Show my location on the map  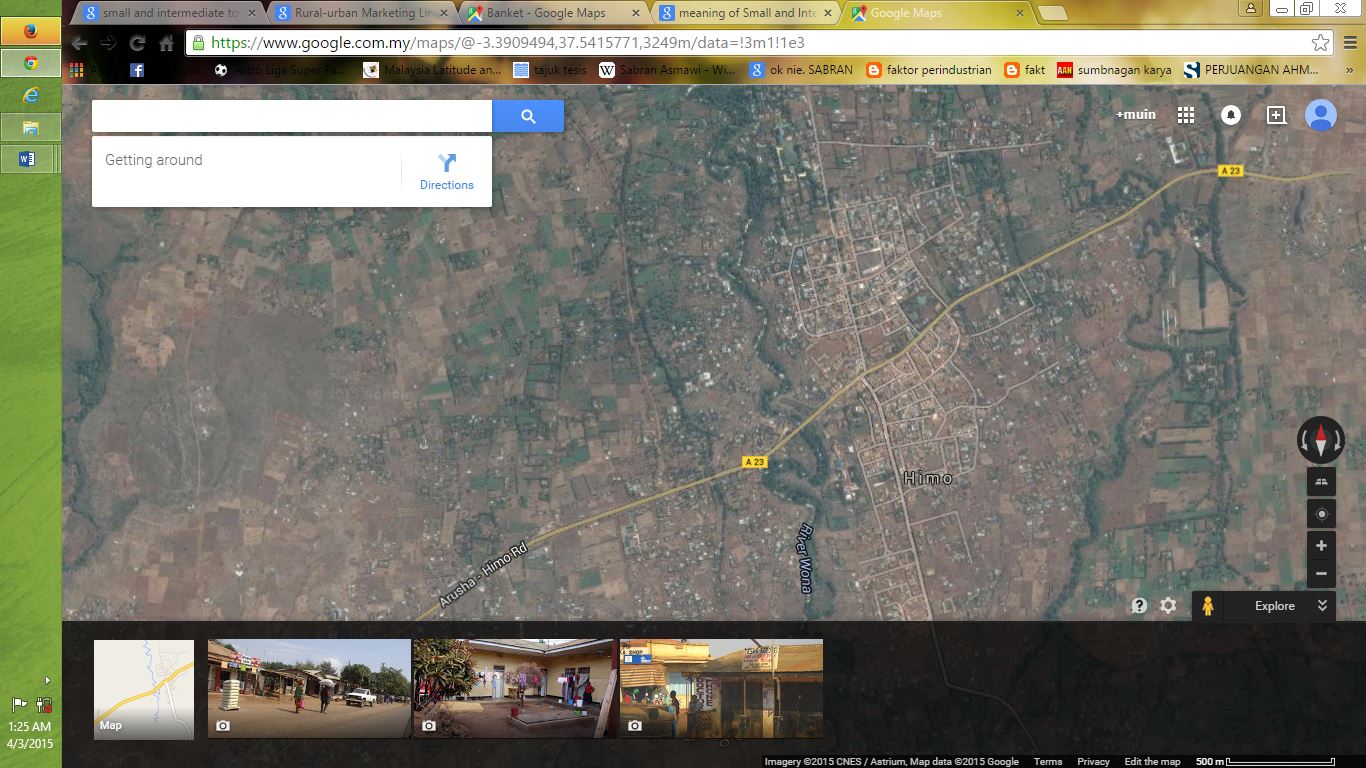click(x=1321, y=514)
